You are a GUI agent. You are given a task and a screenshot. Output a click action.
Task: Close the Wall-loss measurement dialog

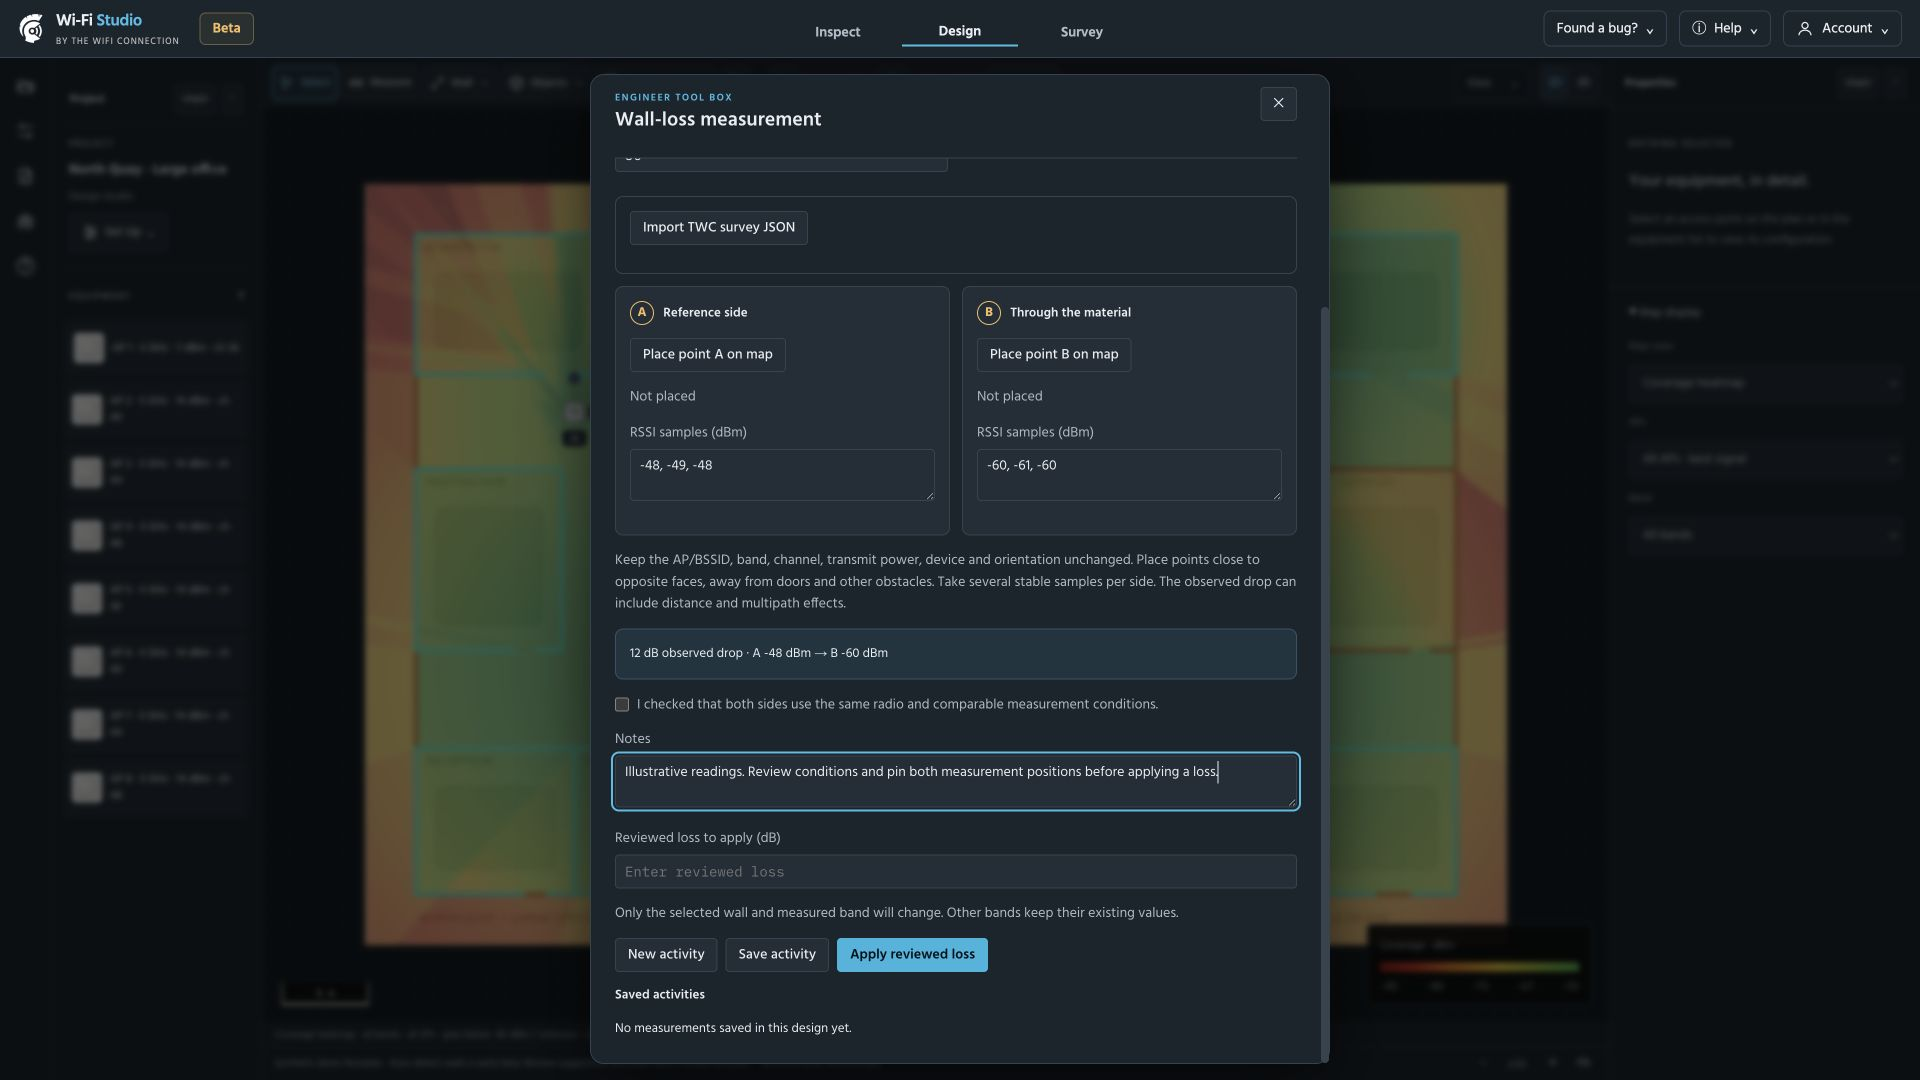click(x=1278, y=103)
